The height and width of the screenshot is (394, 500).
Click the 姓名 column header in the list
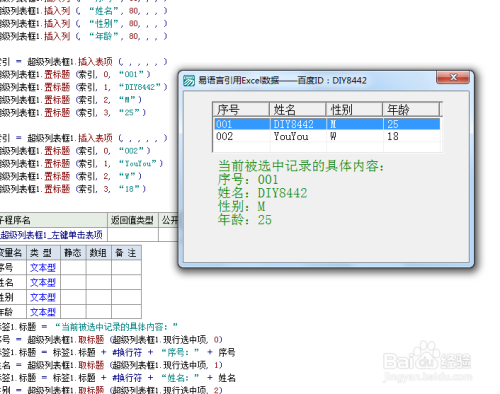(x=297, y=109)
